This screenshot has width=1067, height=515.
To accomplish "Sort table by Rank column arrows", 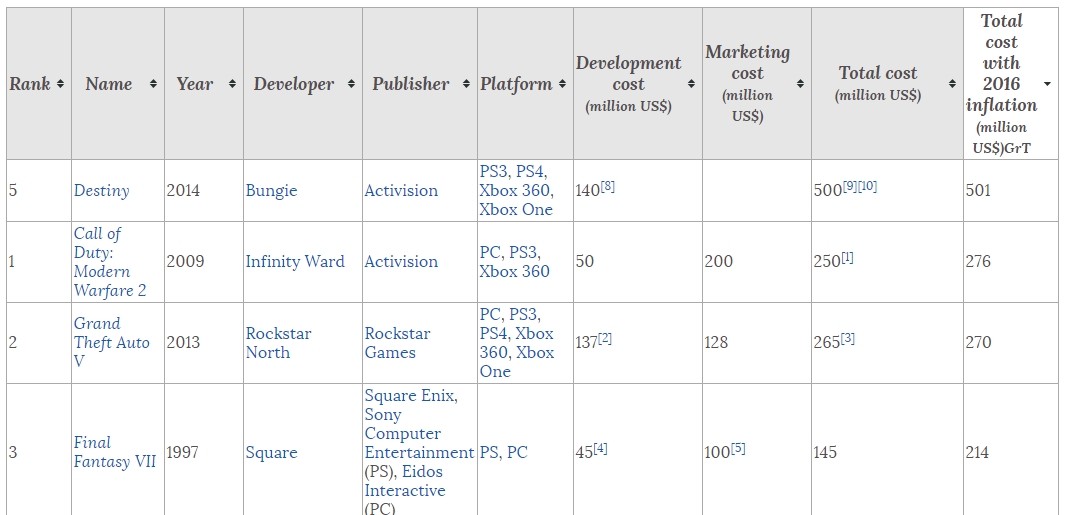I will pos(61,84).
